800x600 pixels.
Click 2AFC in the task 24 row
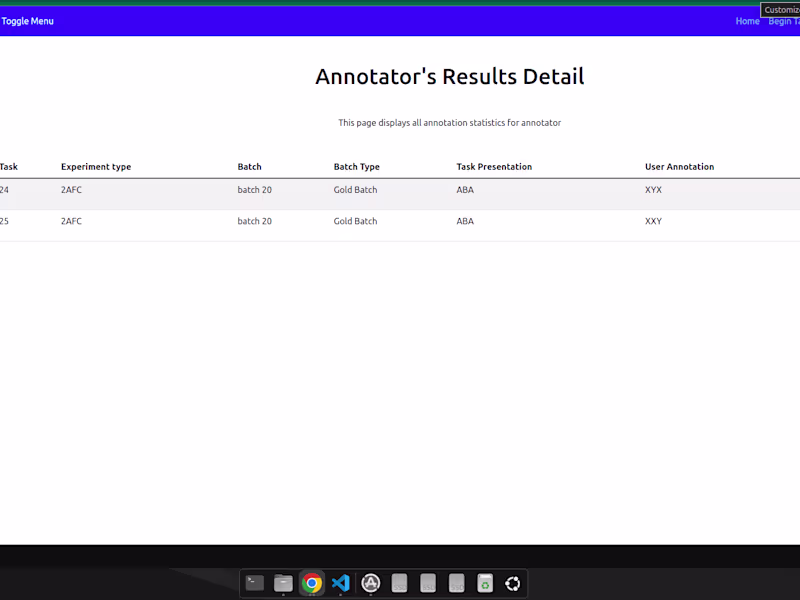(71, 190)
